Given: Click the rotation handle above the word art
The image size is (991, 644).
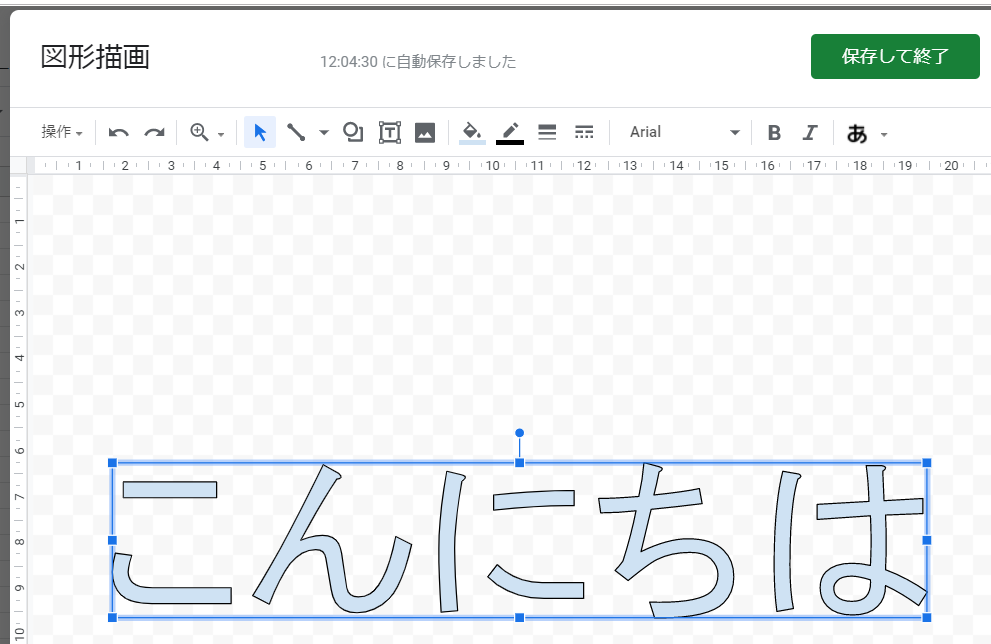Looking at the screenshot, I should (x=520, y=433).
